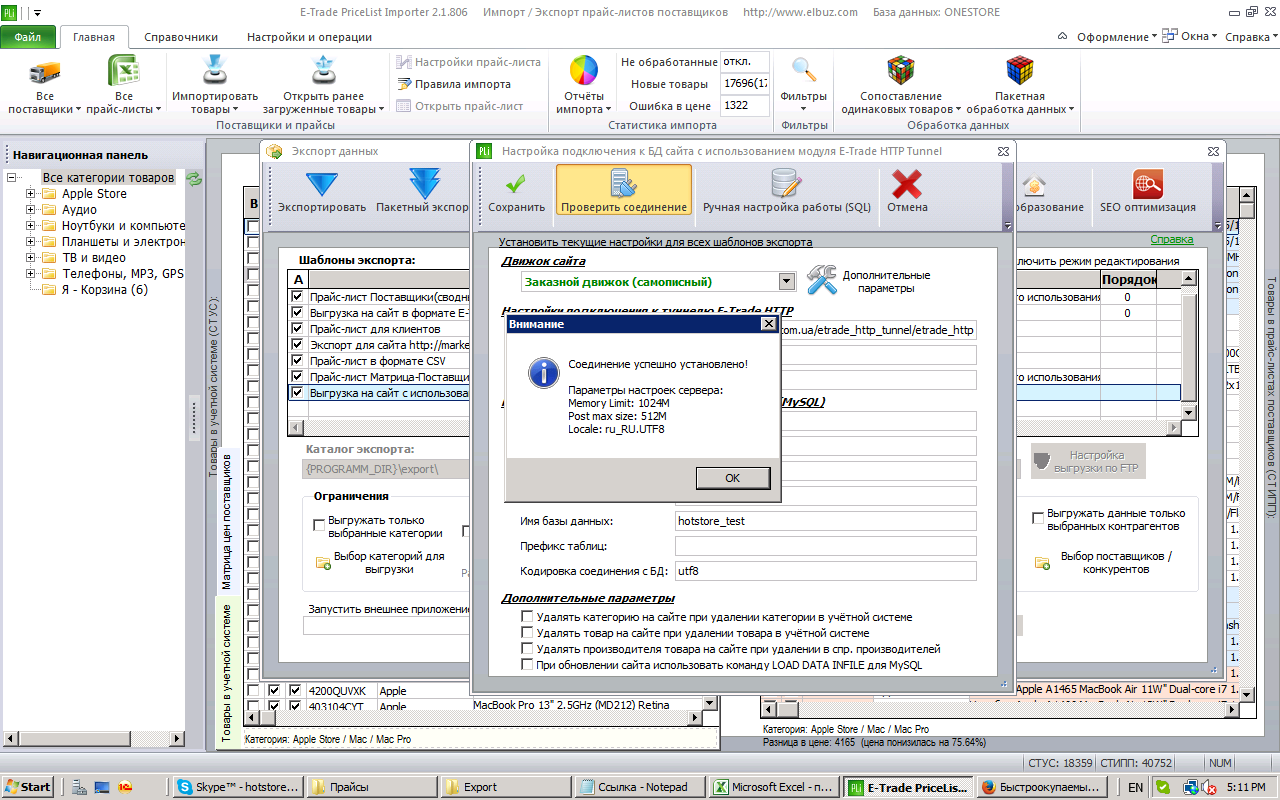Open the Файл menu
Image resolution: width=1280 pixels, height=800 pixels.
click(28, 37)
